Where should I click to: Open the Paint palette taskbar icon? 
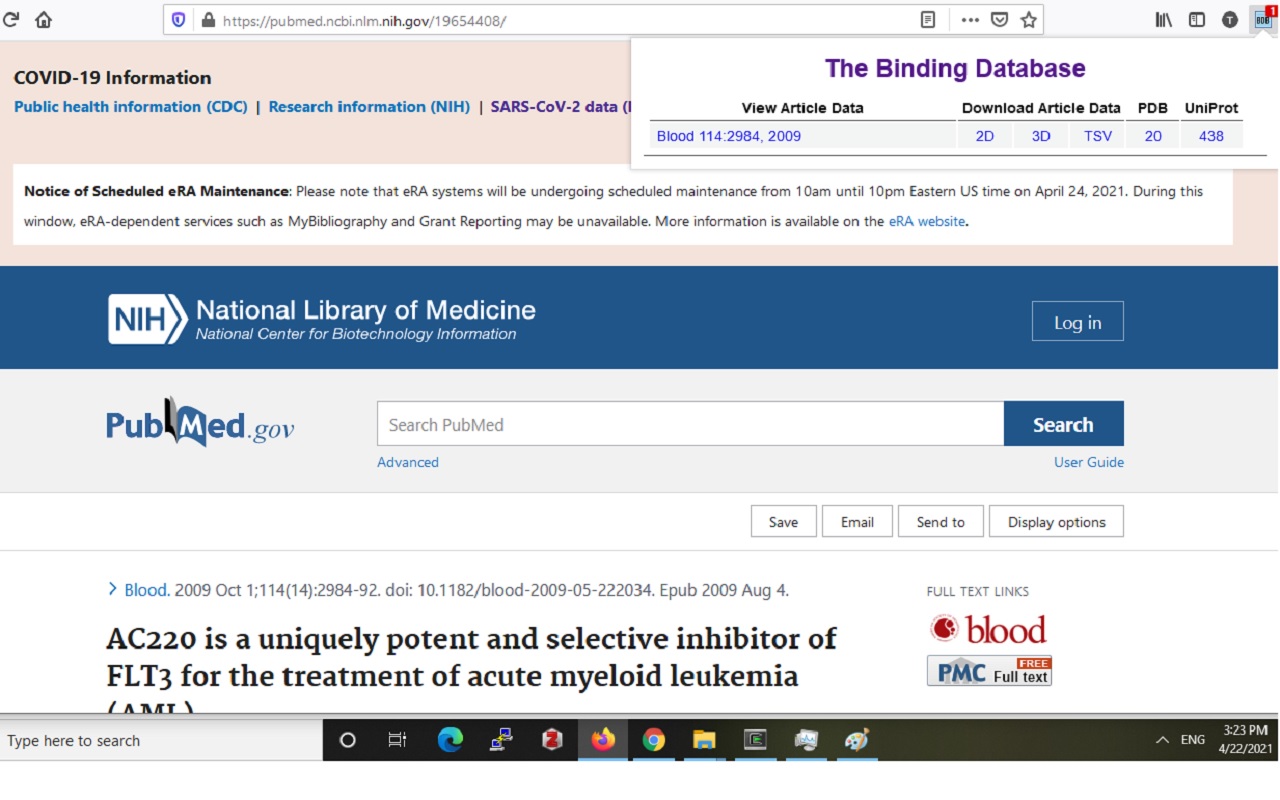857,740
